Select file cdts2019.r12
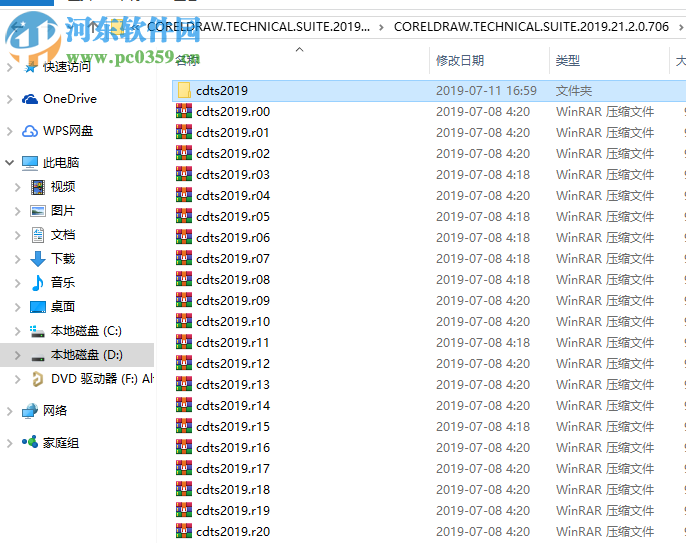The image size is (686, 543). click(x=233, y=364)
